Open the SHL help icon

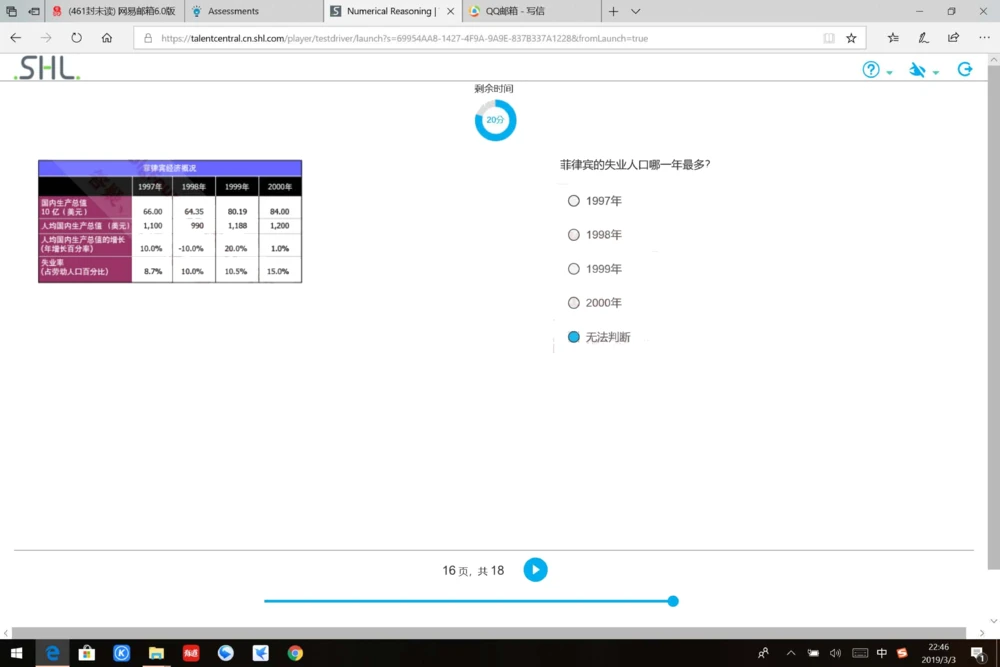tap(870, 69)
